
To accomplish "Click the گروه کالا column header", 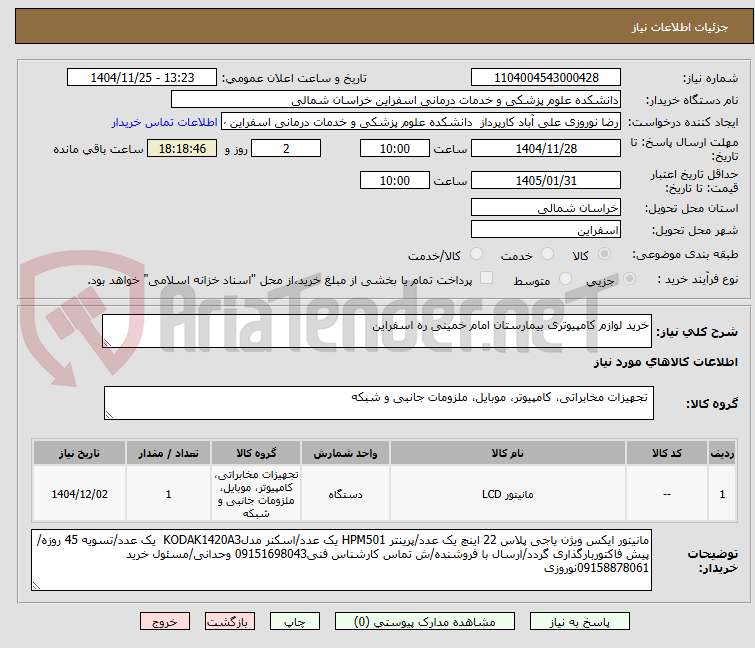I will point(256,453).
